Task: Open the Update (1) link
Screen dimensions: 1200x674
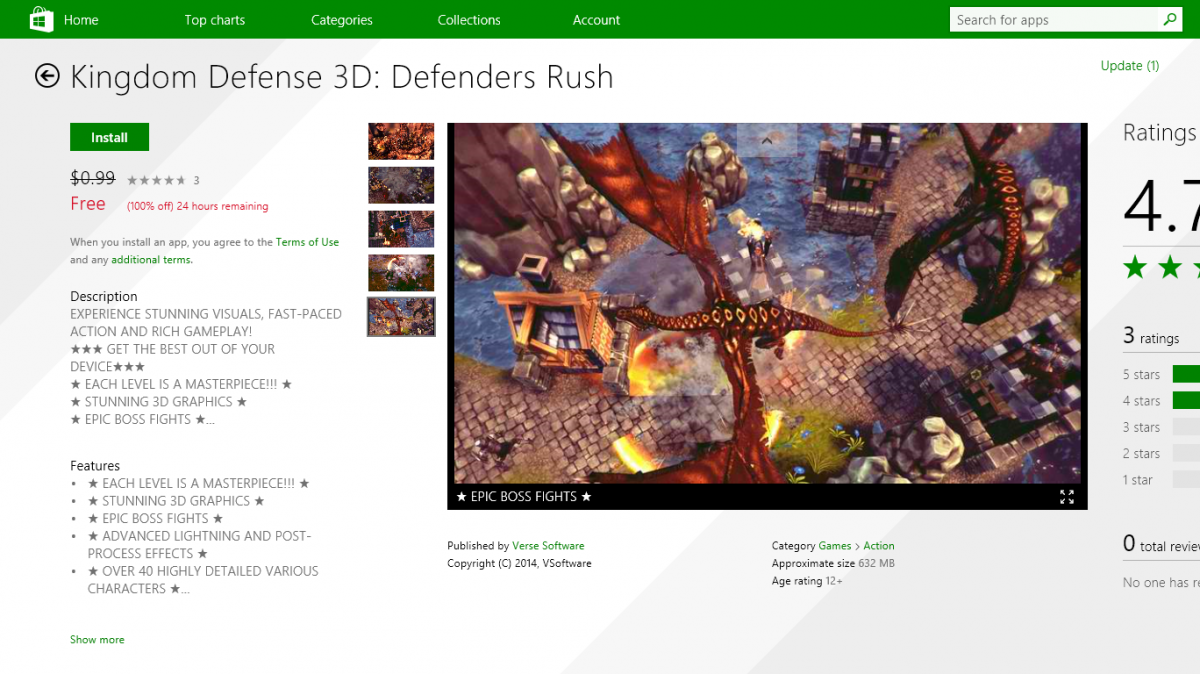Action: (1130, 66)
